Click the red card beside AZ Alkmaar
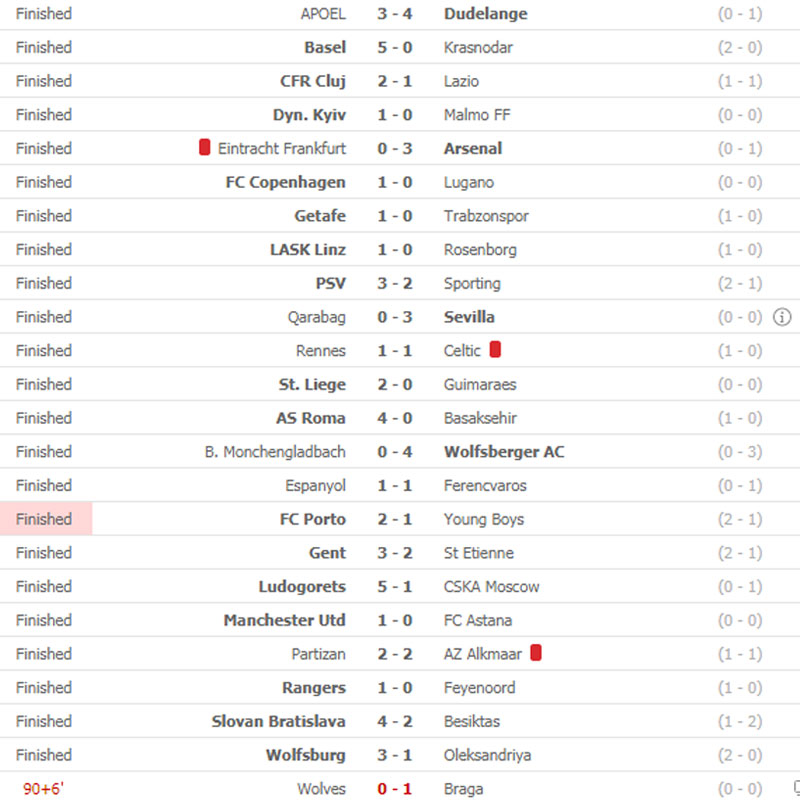Screen dimensions: 800x800 (536, 653)
